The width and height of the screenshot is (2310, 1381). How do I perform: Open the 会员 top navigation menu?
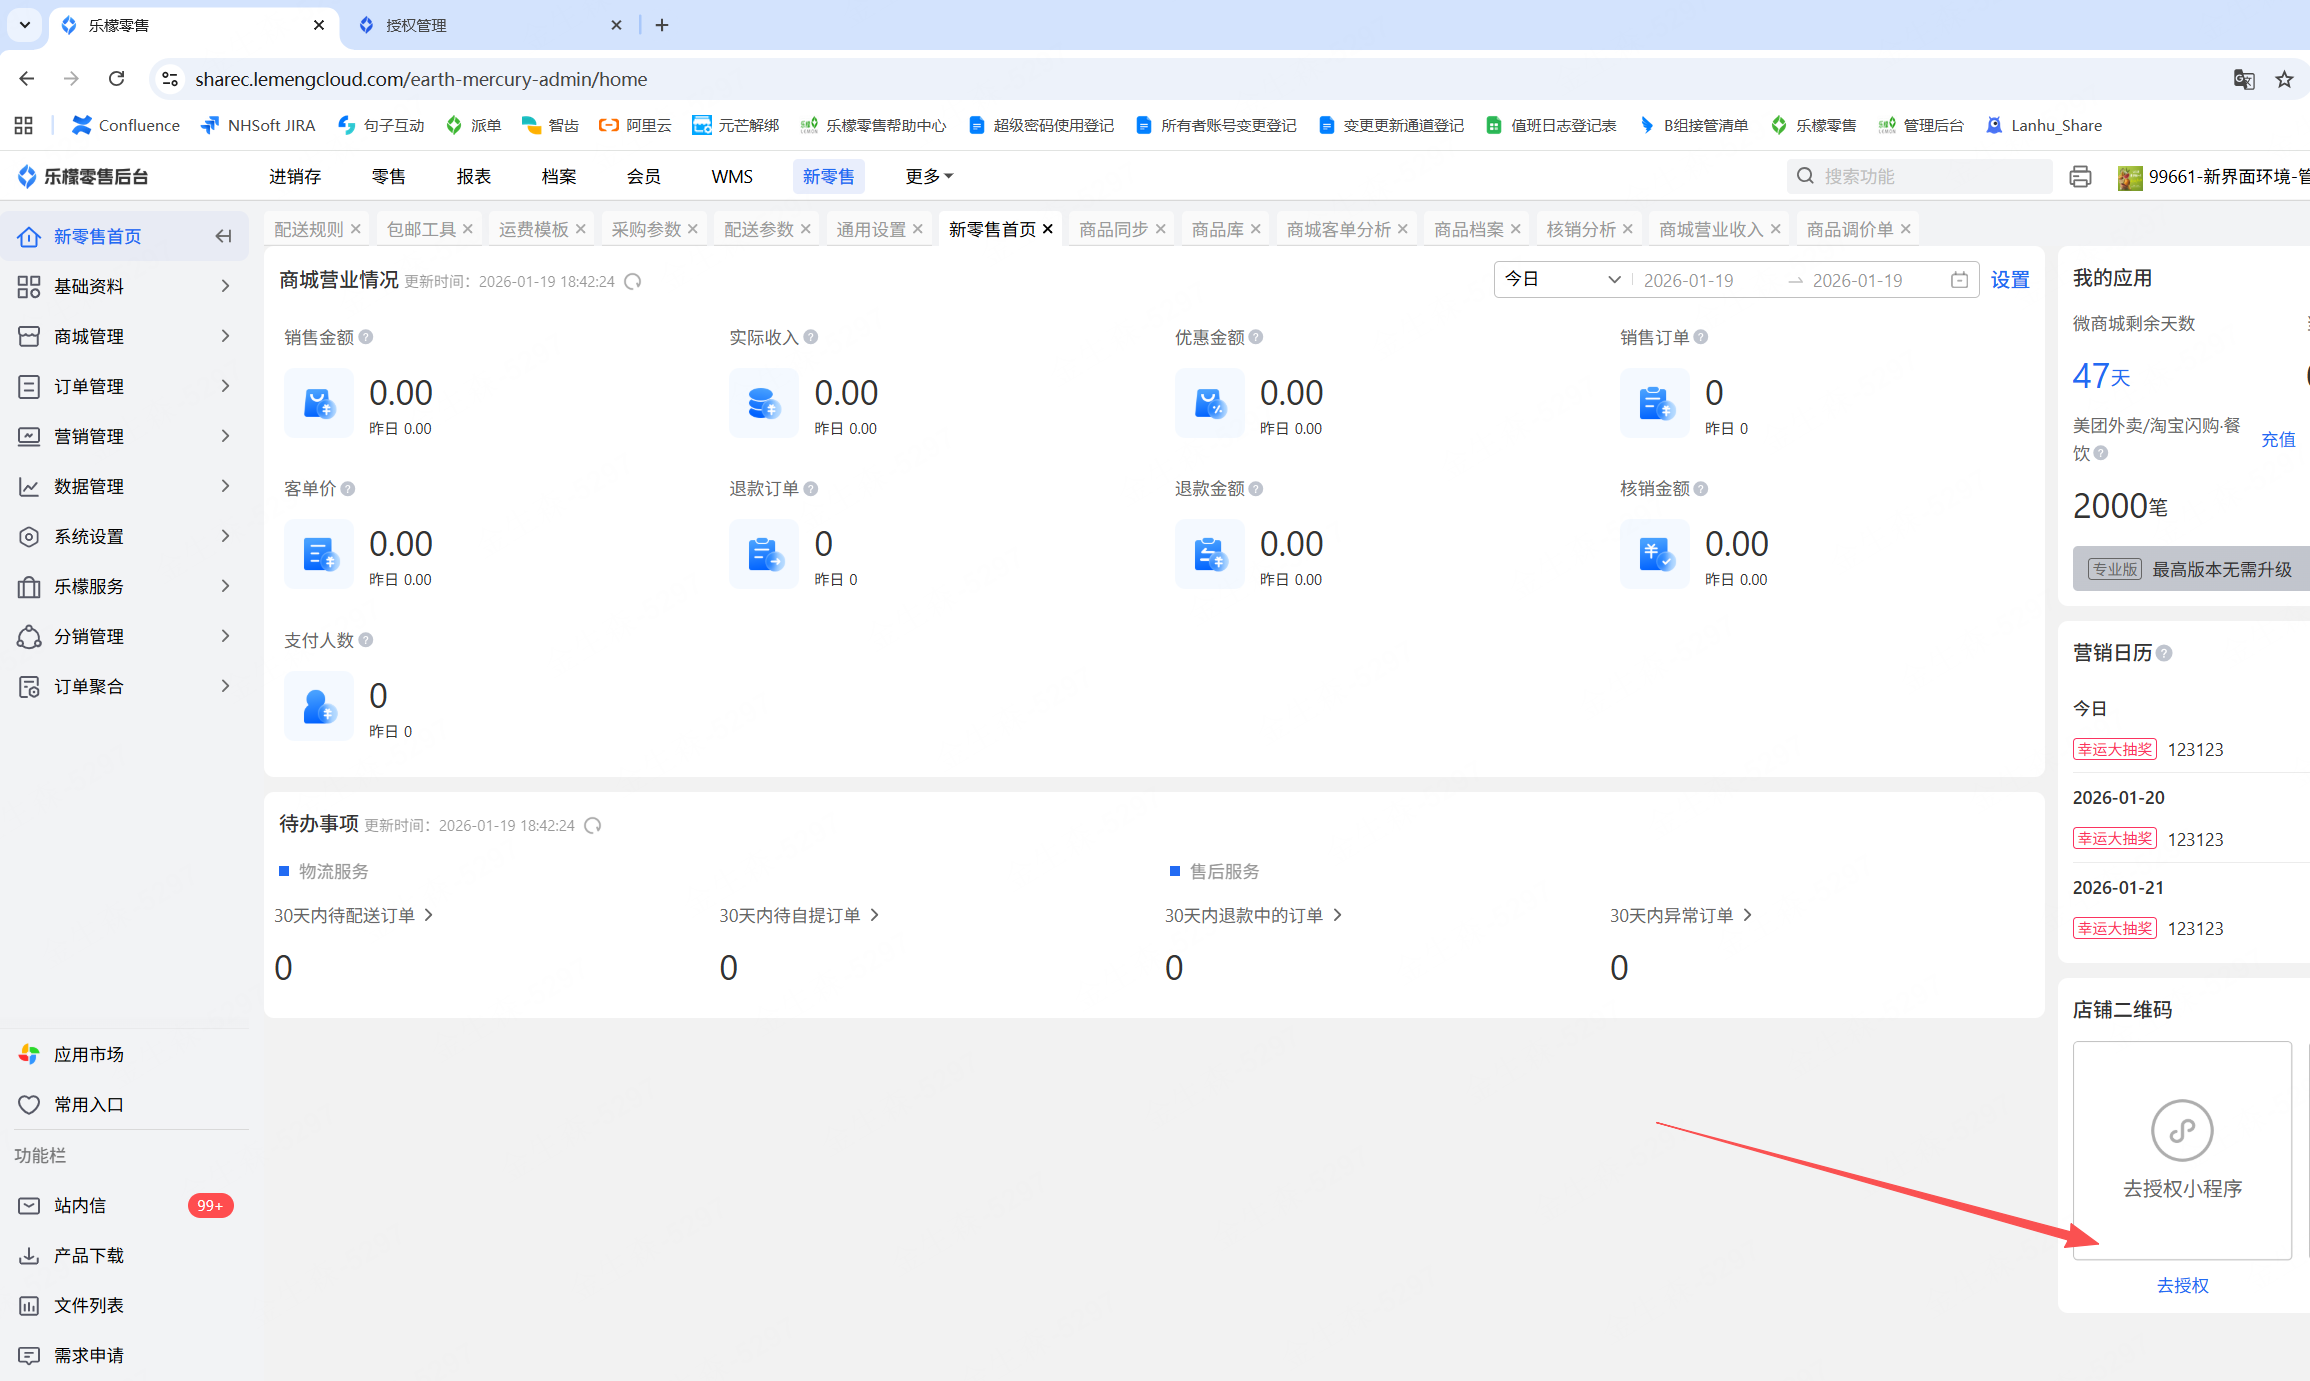pyautogui.click(x=643, y=177)
